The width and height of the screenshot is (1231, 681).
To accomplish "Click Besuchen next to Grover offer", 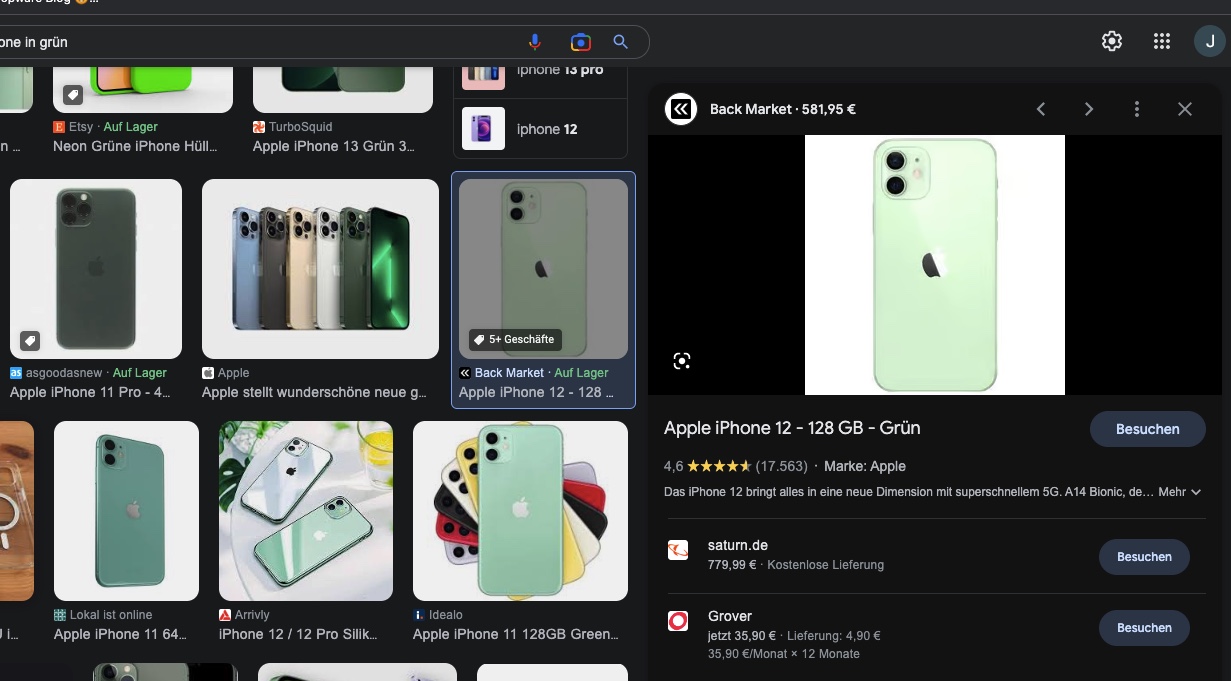I will [1143, 627].
